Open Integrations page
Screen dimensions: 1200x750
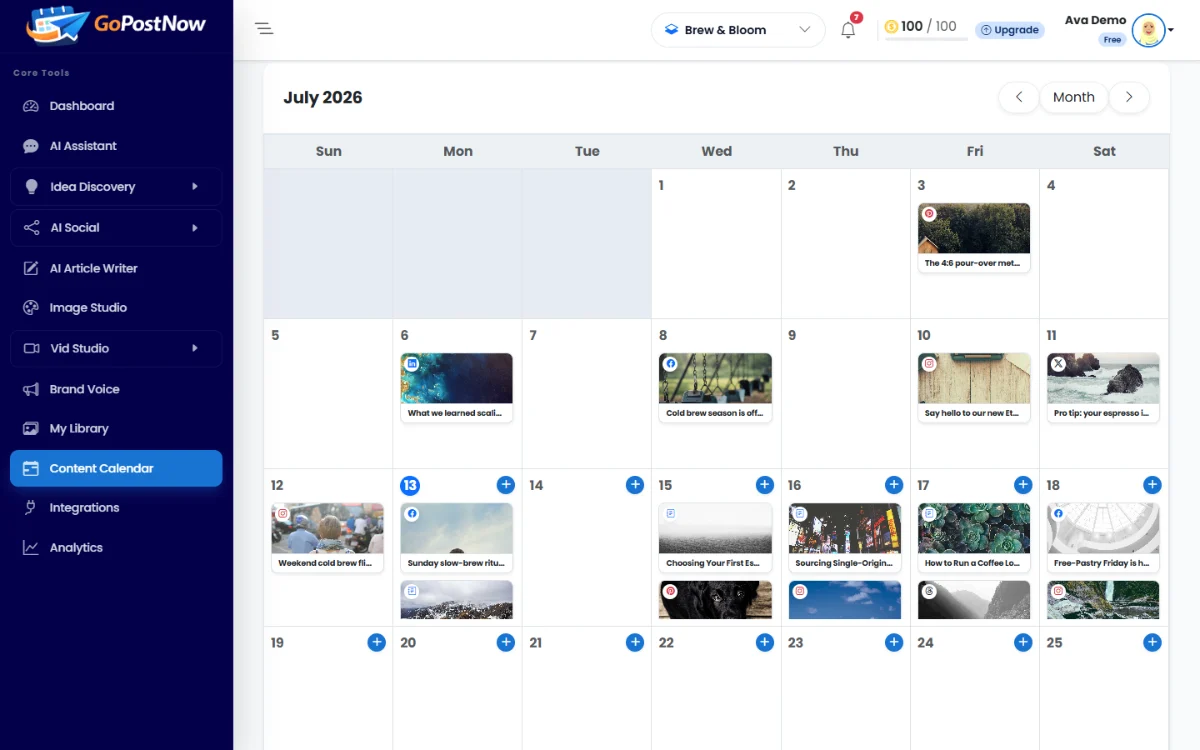point(116,508)
